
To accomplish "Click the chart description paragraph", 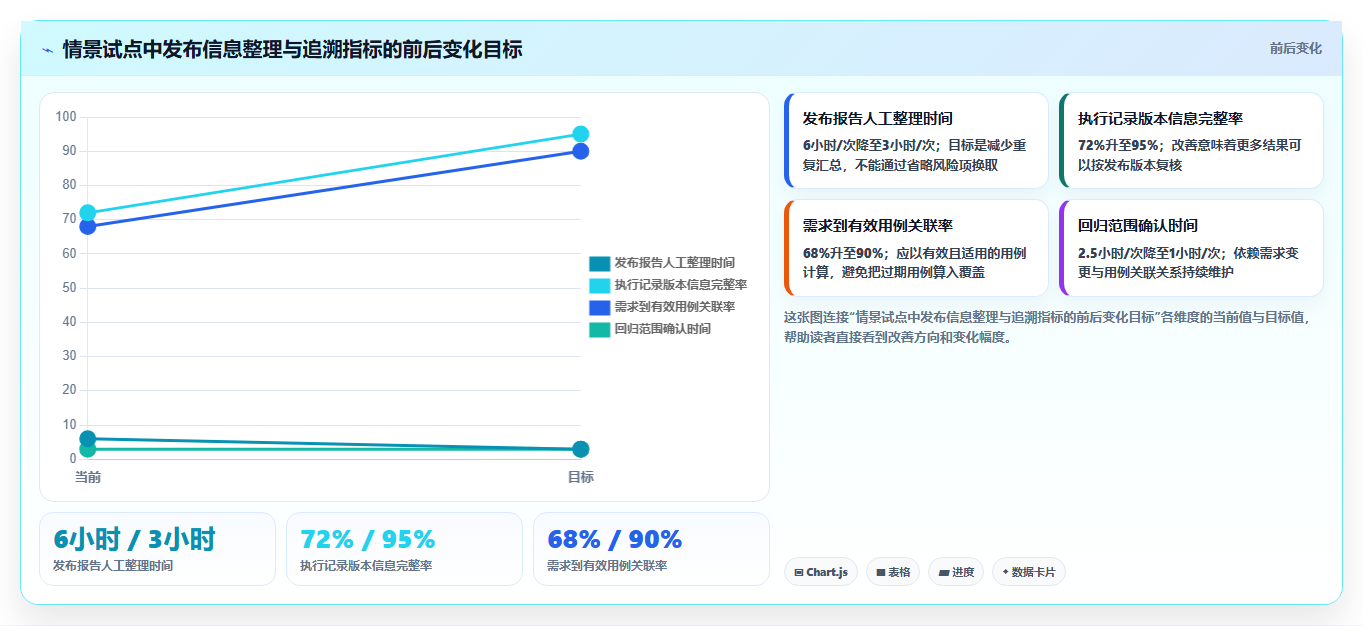I will click(1047, 327).
